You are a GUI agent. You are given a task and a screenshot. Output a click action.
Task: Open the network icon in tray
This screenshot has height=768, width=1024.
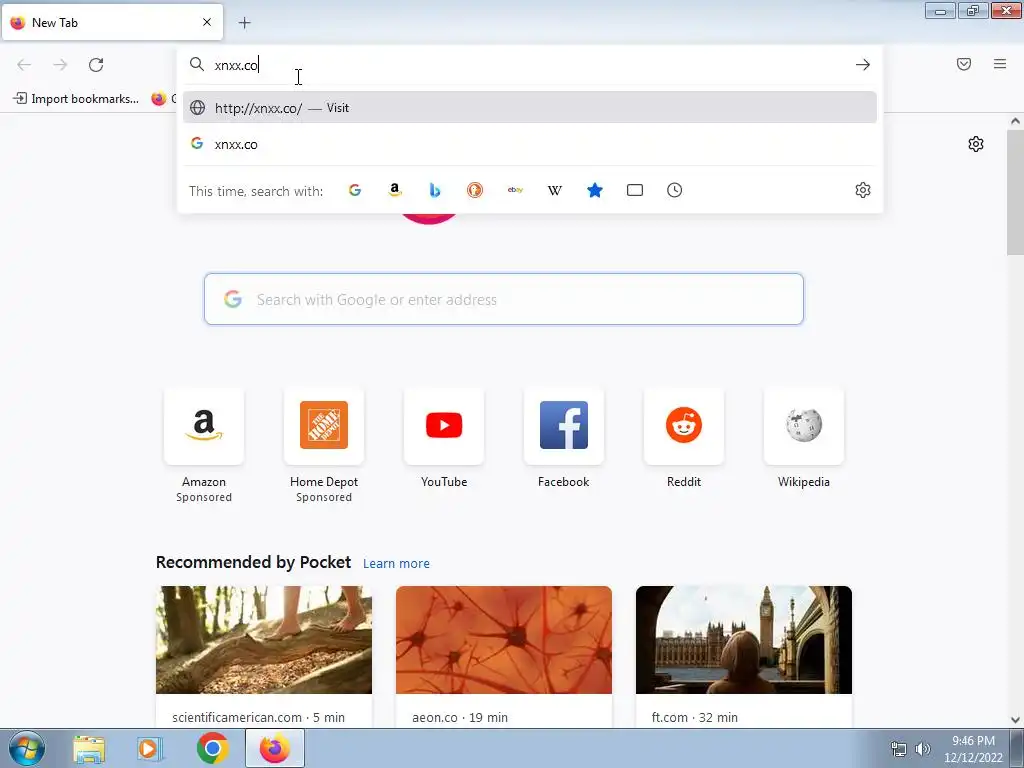[x=899, y=749]
